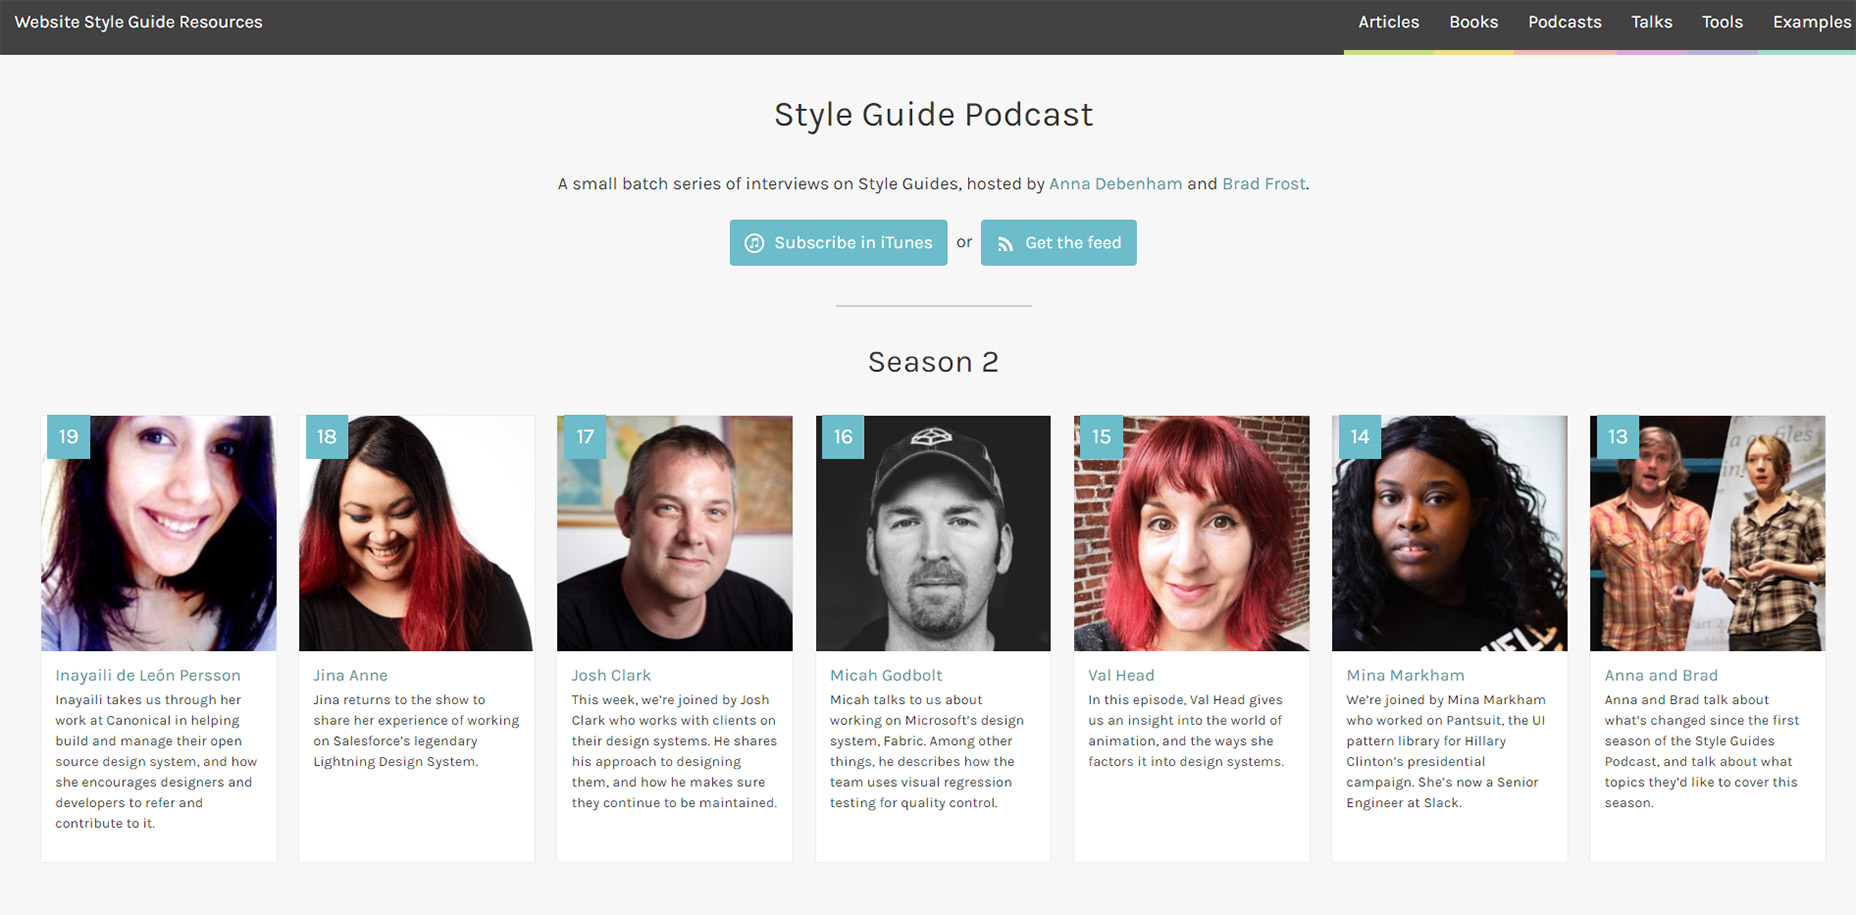Viewport: 1856px width, 915px height.
Task: Click the Website Style Guide Resources title
Action: coord(138,22)
